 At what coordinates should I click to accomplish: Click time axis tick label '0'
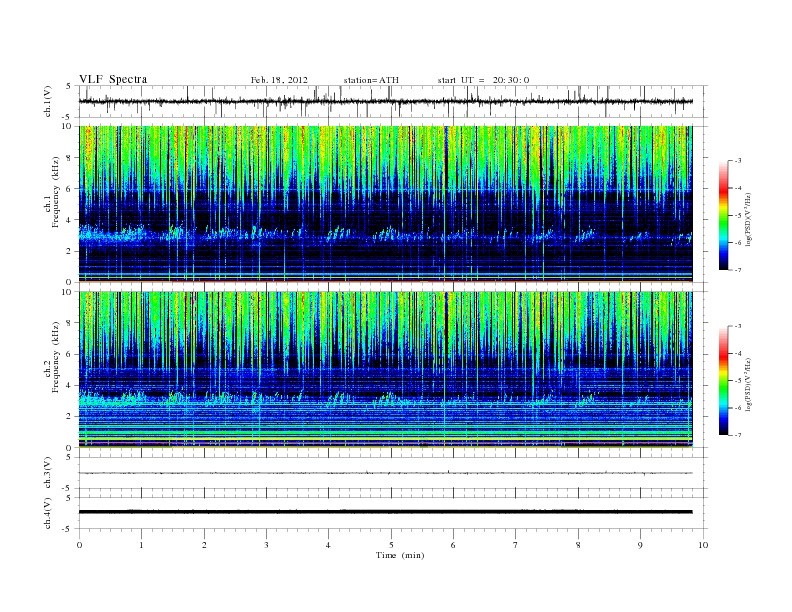[x=79, y=545]
